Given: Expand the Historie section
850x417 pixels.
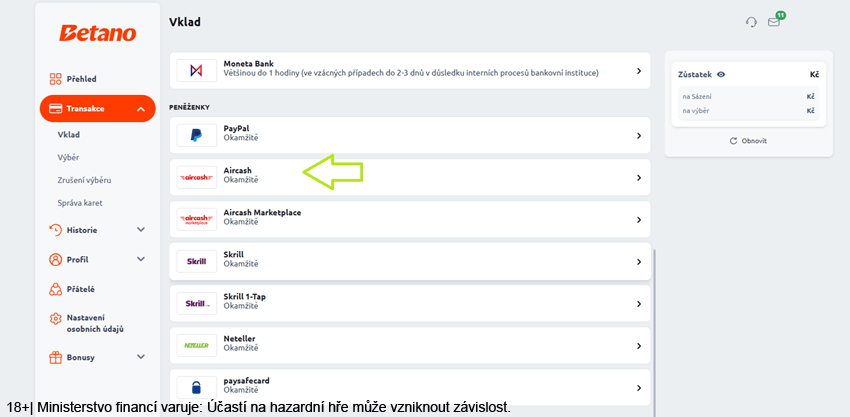Looking at the screenshot, I should coord(141,230).
